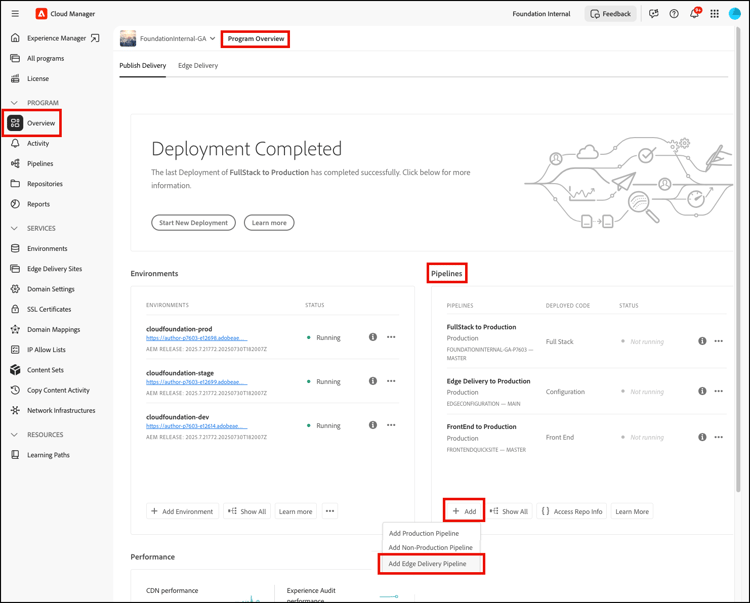This screenshot has height=603, width=750.
Task: Open Copy Content Activity in sidebar
Action: tap(58, 390)
